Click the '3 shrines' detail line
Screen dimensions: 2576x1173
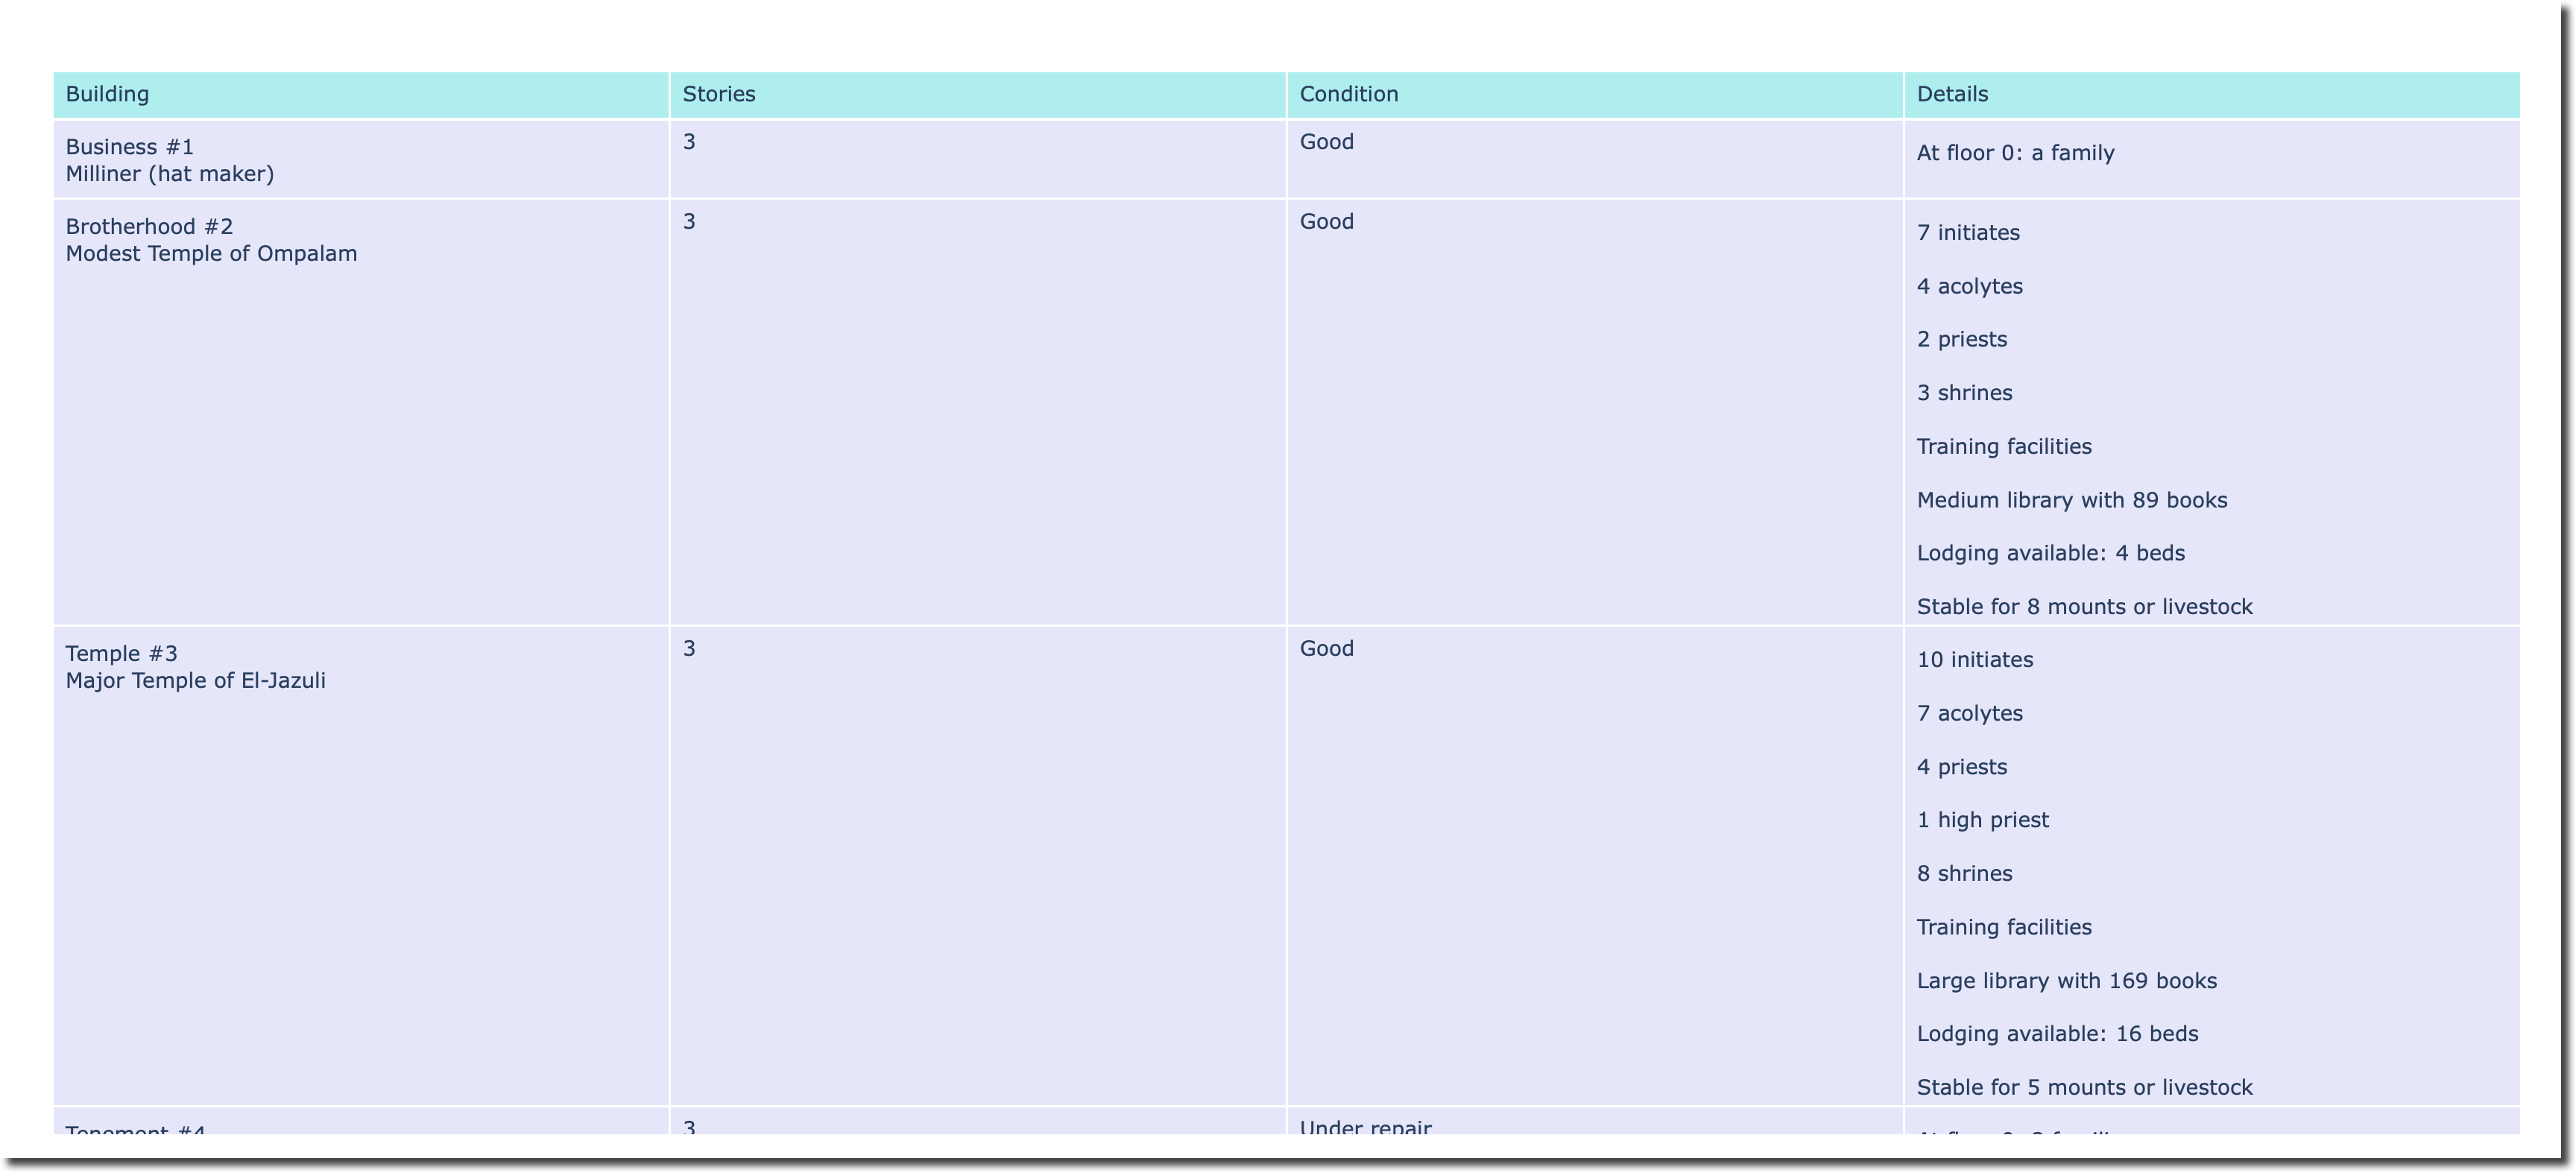(x=1964, y=393)
